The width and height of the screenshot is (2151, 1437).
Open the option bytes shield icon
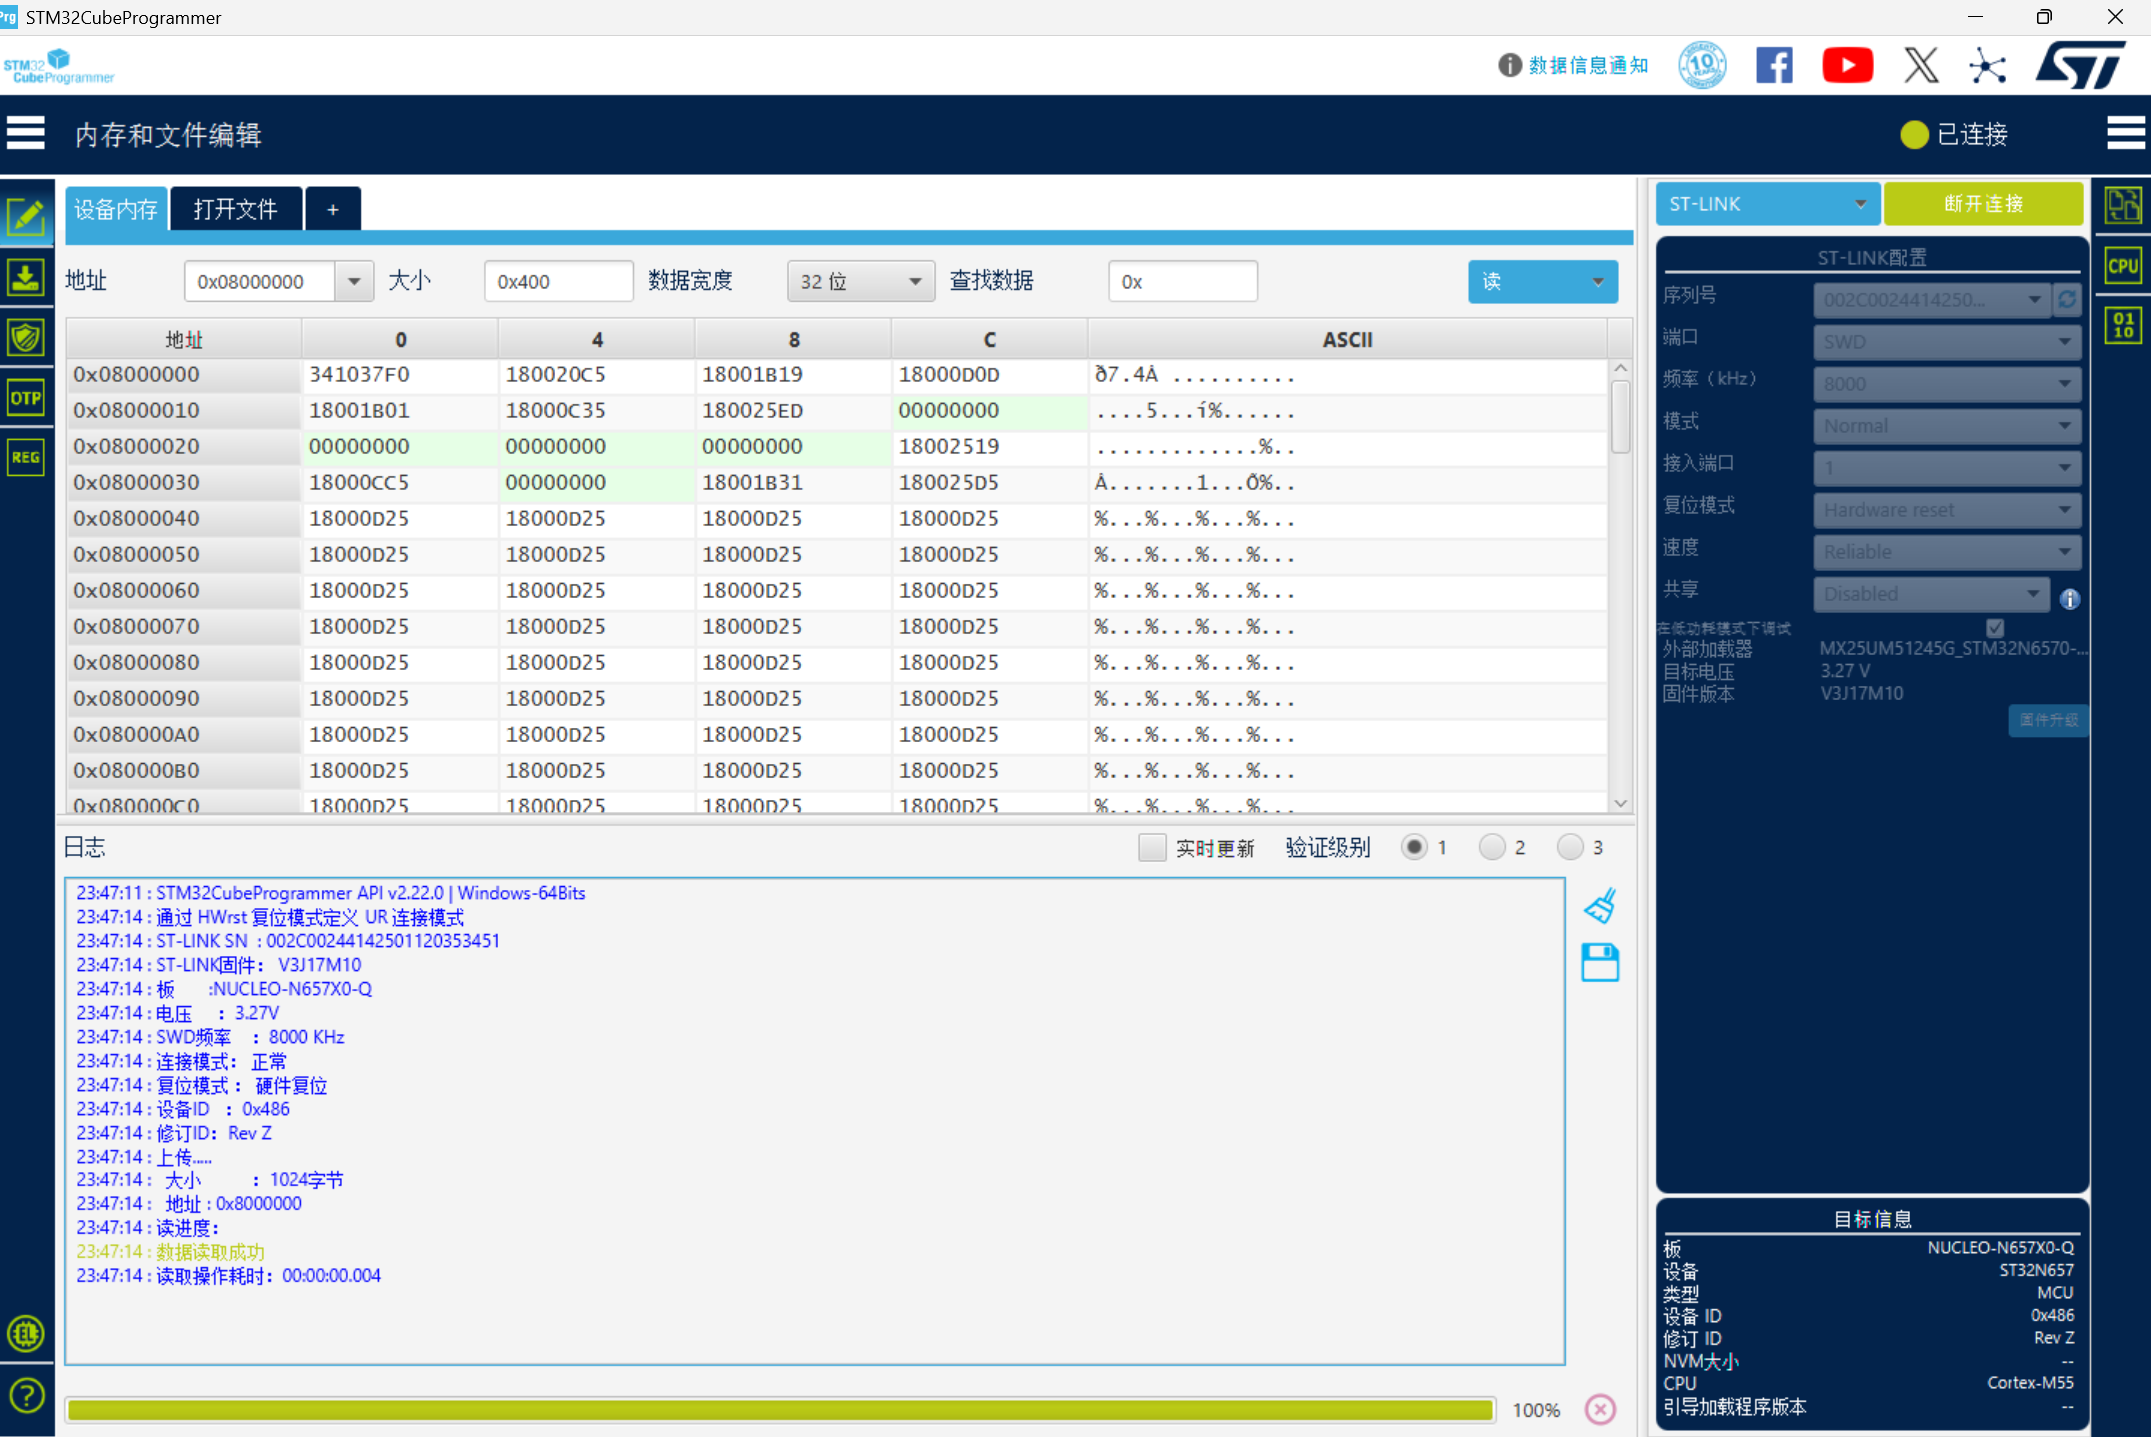click(x=26, y=337)
